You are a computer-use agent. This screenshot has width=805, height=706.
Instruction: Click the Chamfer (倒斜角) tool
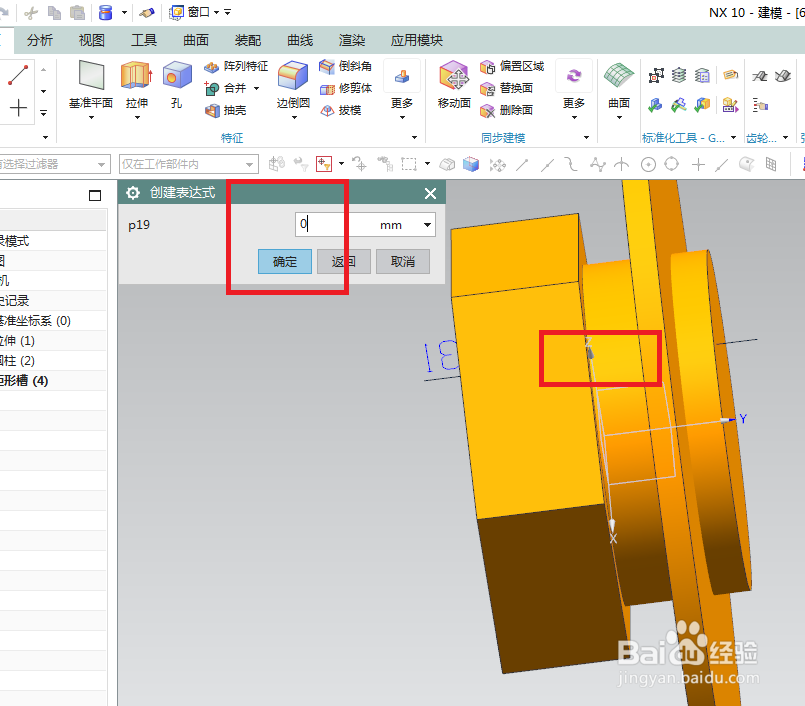tap(345, 66)
